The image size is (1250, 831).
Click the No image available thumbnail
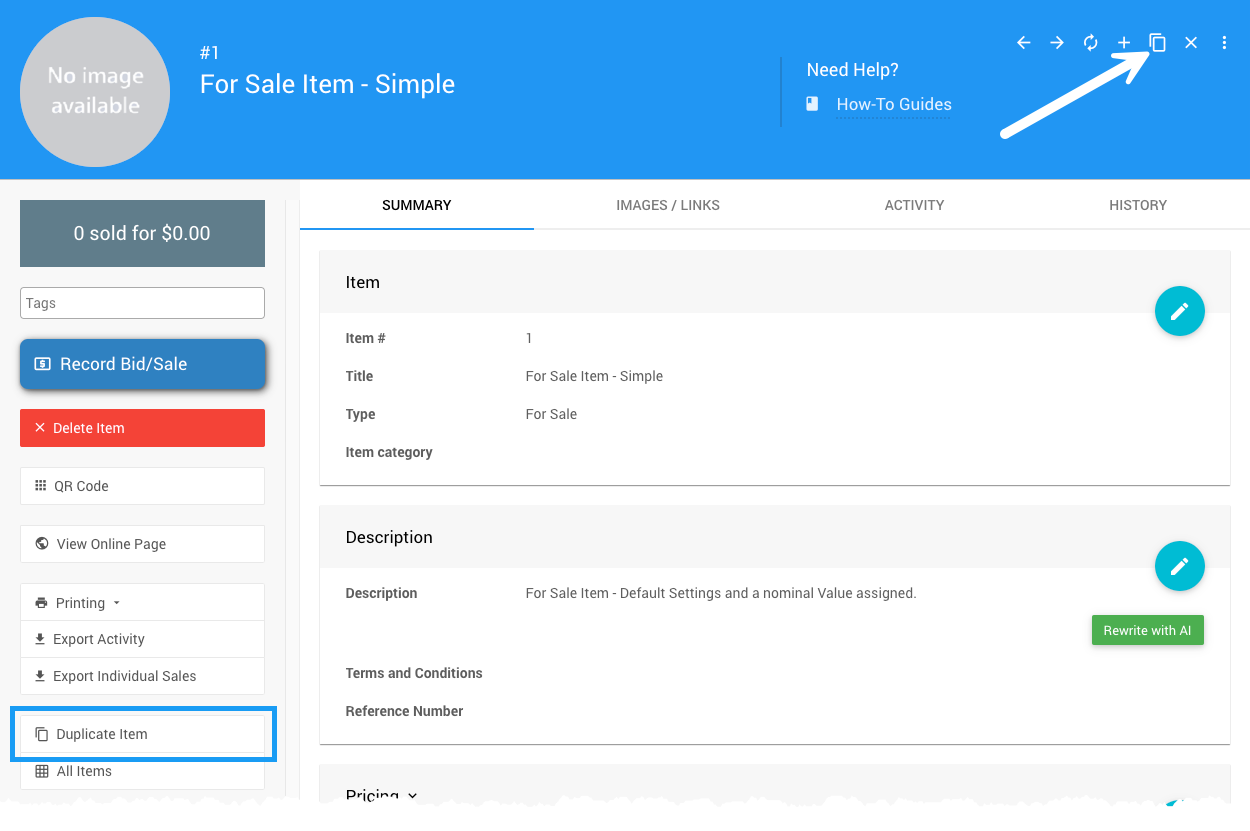coord(95,91)
